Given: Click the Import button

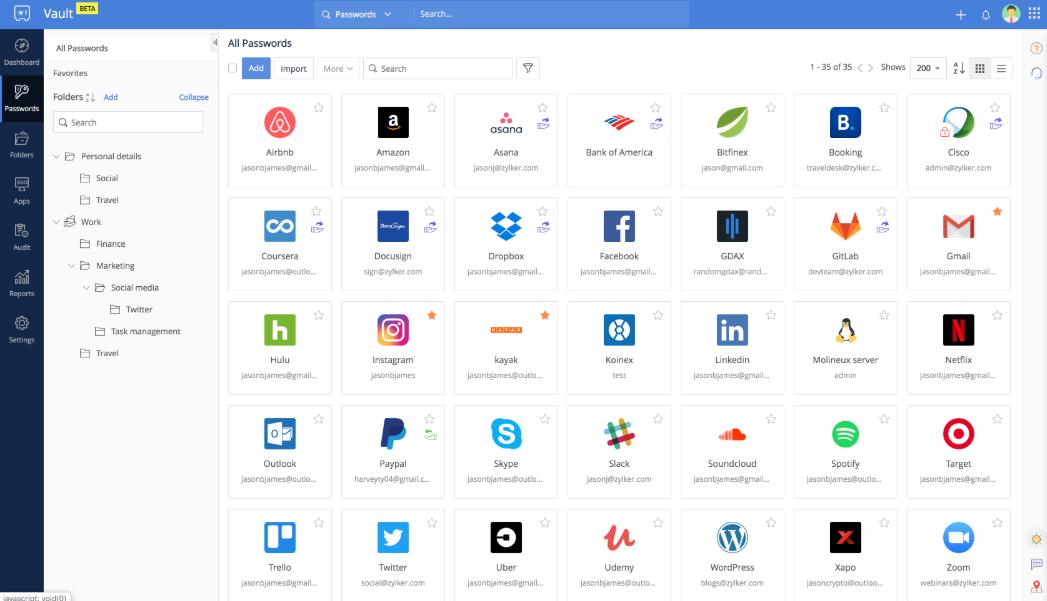Looking at the screenshot, I should click(x=293, y=68).
